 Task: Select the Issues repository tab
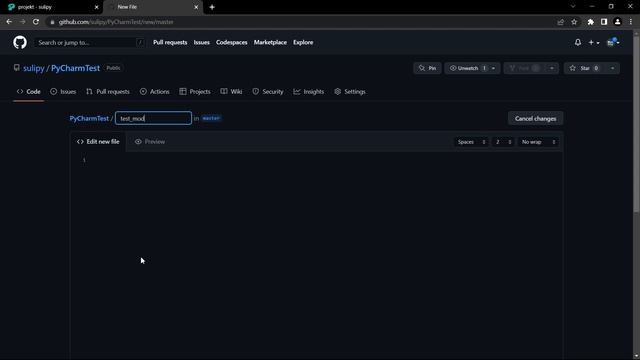point(63,92)
